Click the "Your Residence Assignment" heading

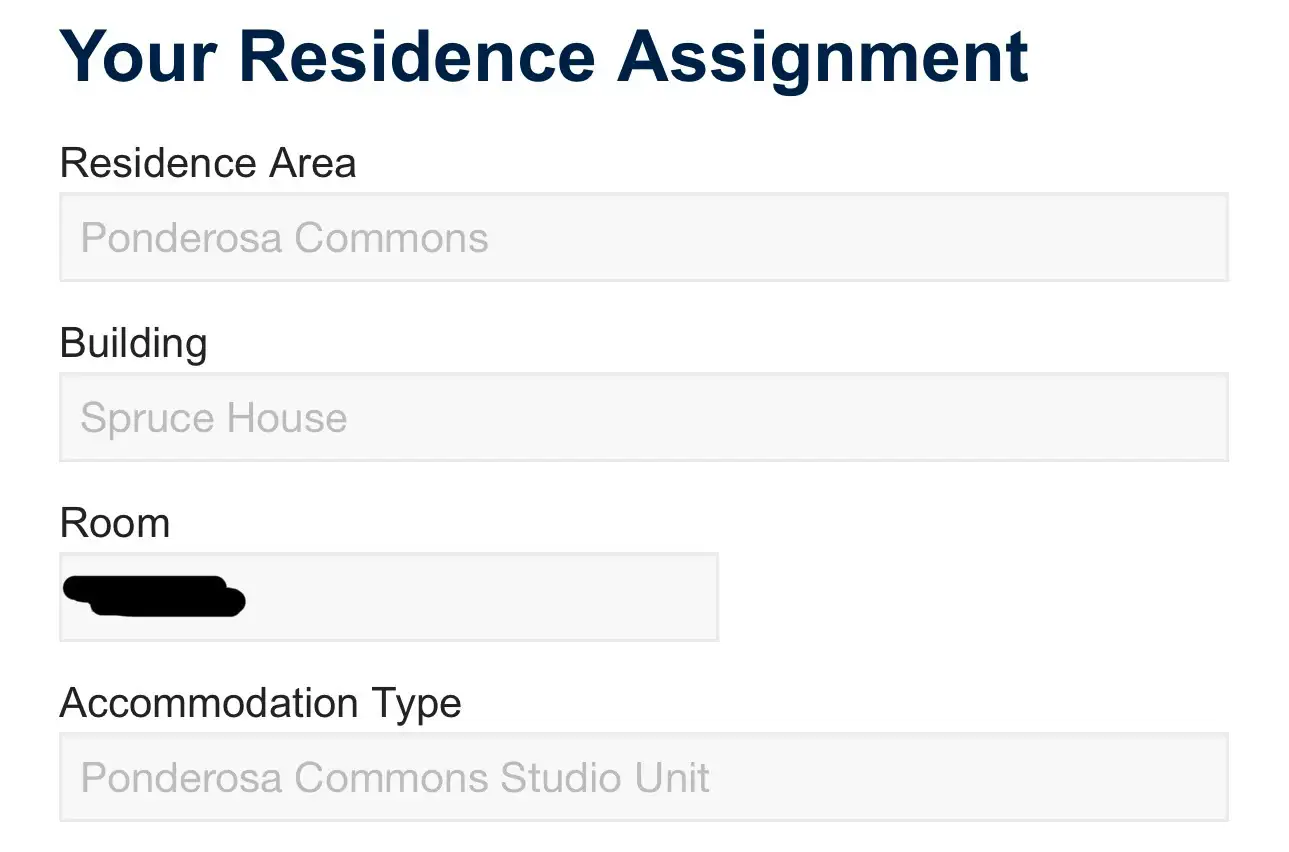(544, 58)
